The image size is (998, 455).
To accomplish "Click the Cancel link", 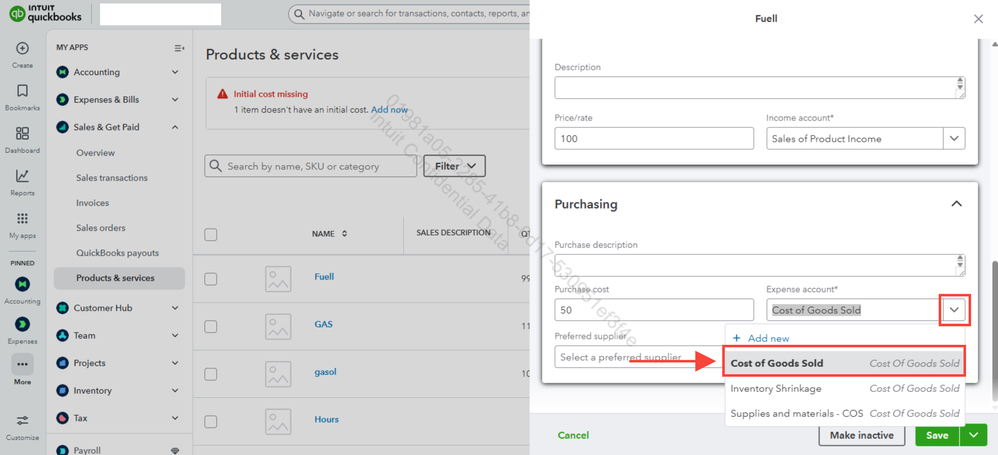I will click(573, 435).
